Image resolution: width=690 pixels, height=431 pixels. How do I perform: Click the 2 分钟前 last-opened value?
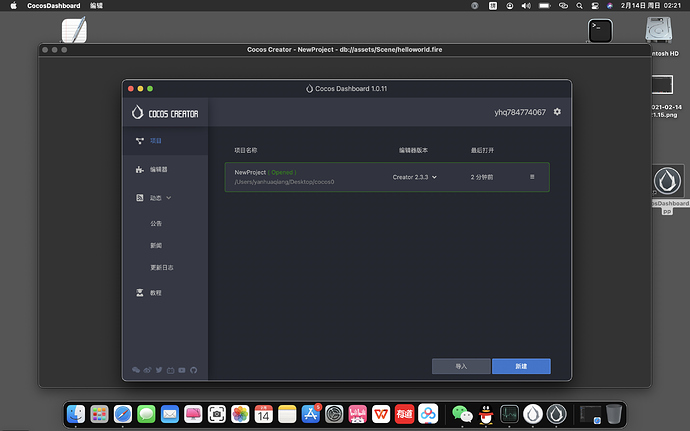coord(482,177)
